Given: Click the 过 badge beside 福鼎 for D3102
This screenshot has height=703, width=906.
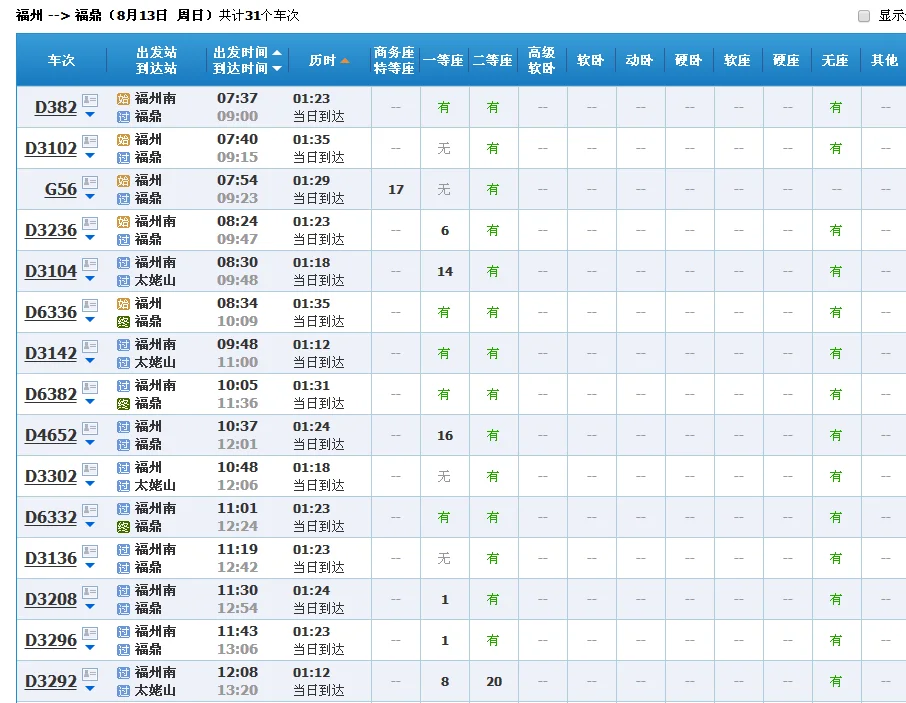Looking at the screenshot, I should [x=123, y=157].
